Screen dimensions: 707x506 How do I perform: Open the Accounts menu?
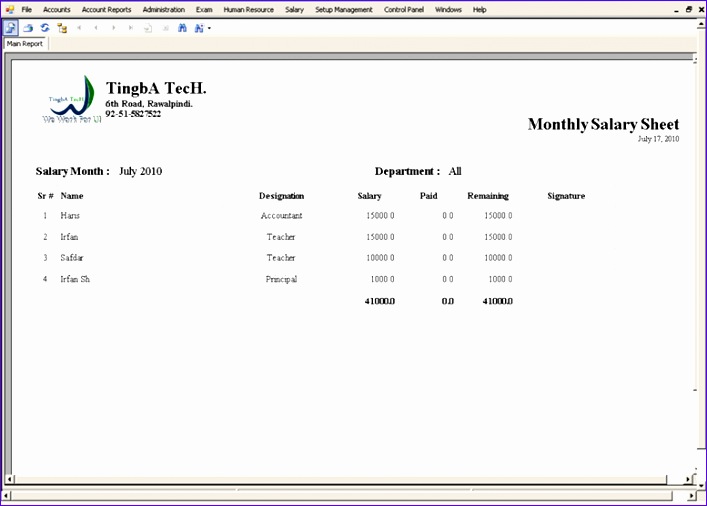(56, 9)
